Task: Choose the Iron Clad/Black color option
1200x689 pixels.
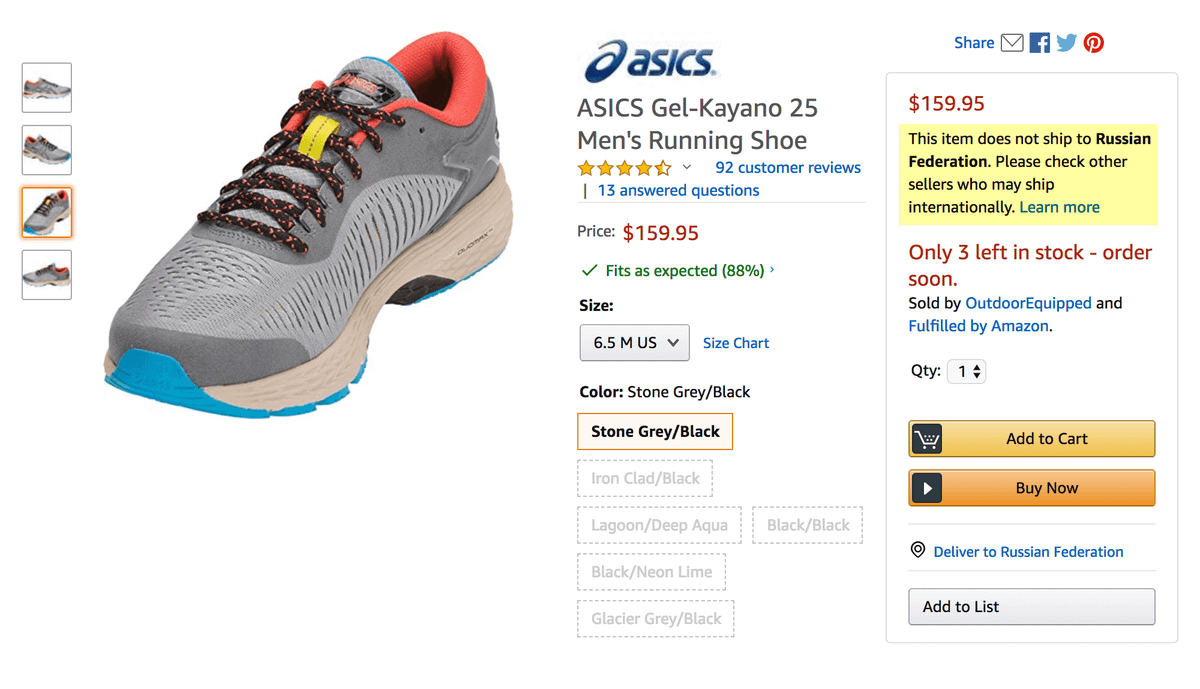Action: tap(645, 479)
